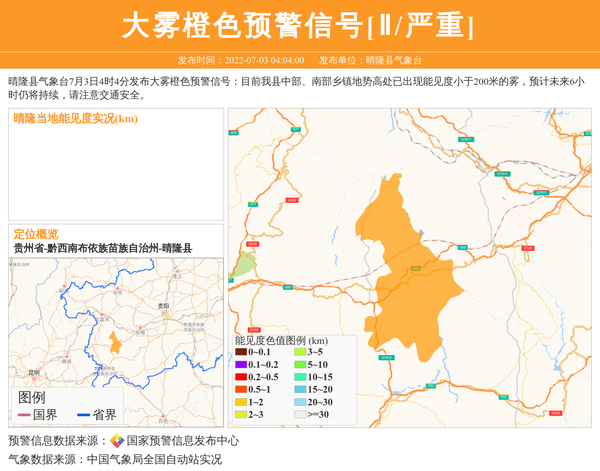This screenshot has height=471, width=600.
Task: Click the 中国气象局全国自动站实况 source text
Action: pos(154,460)
